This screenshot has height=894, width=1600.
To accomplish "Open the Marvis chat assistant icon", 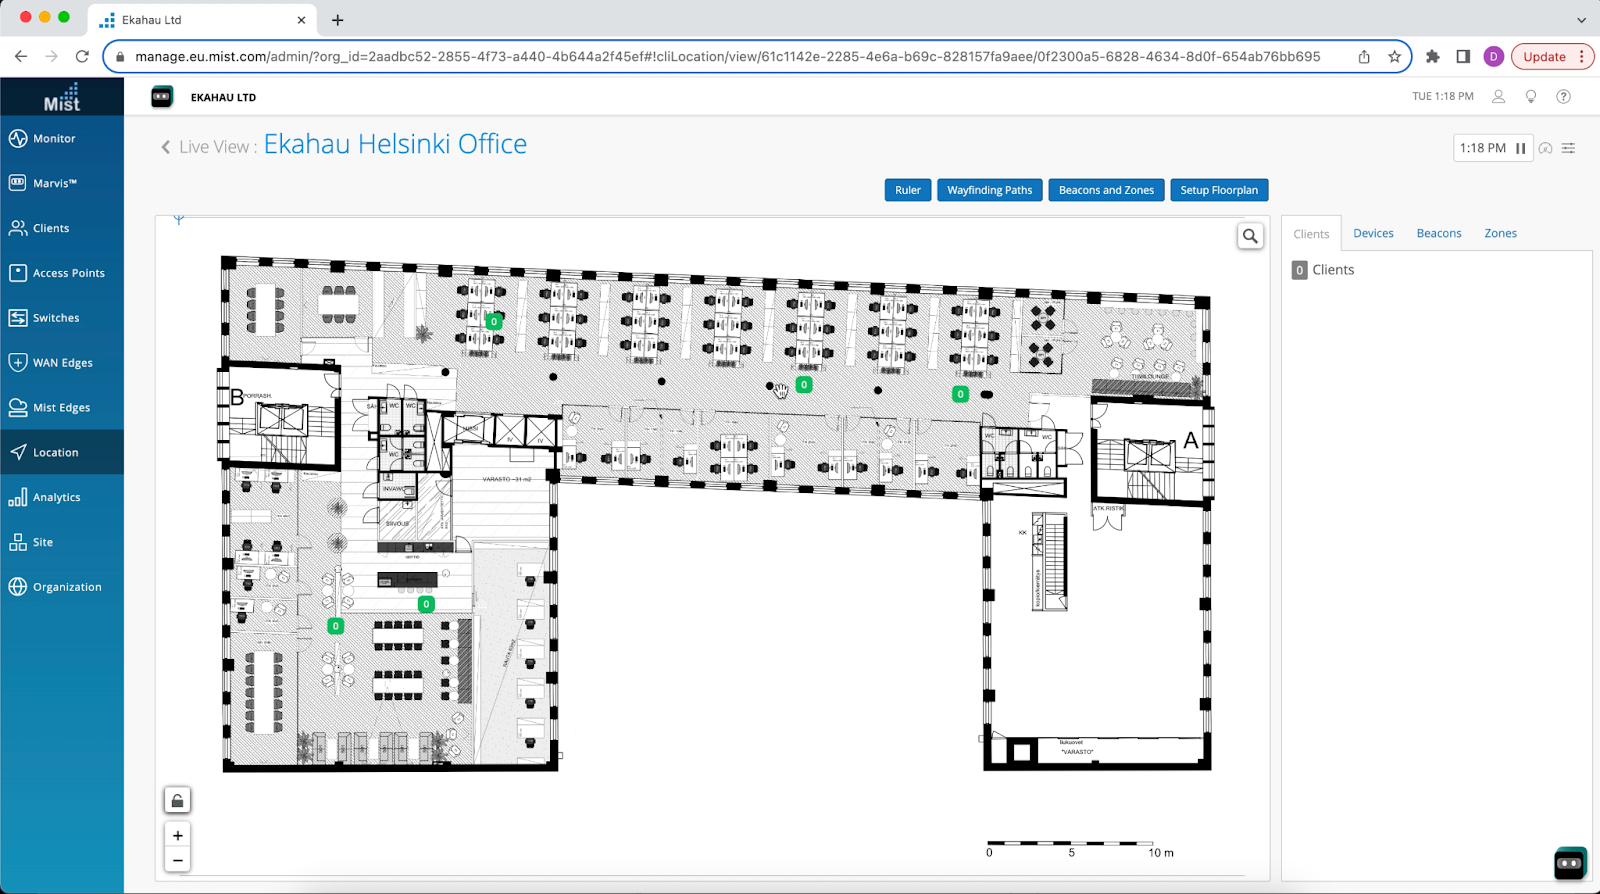I will click(1569, 863).
